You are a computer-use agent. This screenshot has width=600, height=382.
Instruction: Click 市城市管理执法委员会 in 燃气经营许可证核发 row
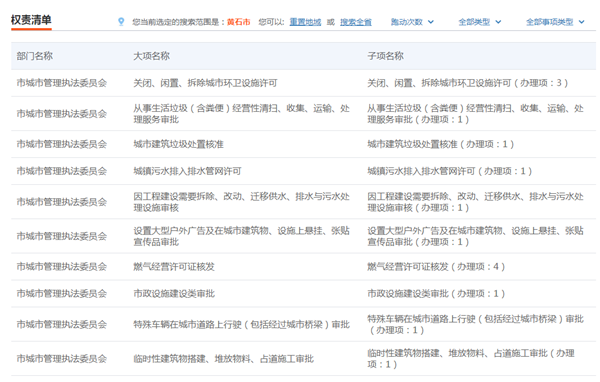(62, 267)
